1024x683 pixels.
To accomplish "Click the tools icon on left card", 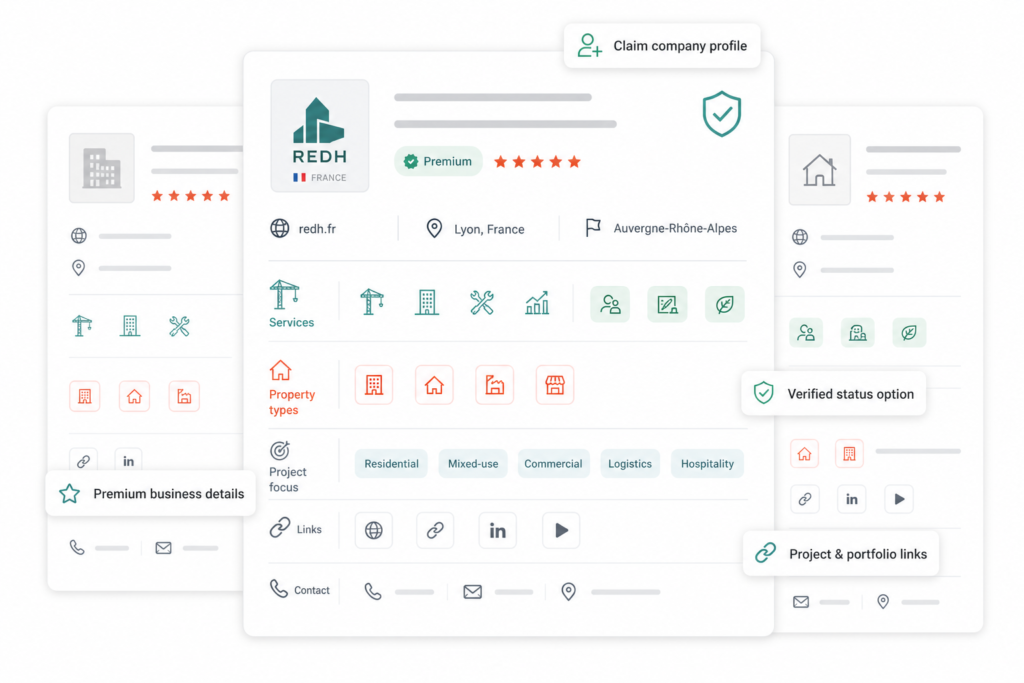I will pyautogui.click(x=179, y=326).
